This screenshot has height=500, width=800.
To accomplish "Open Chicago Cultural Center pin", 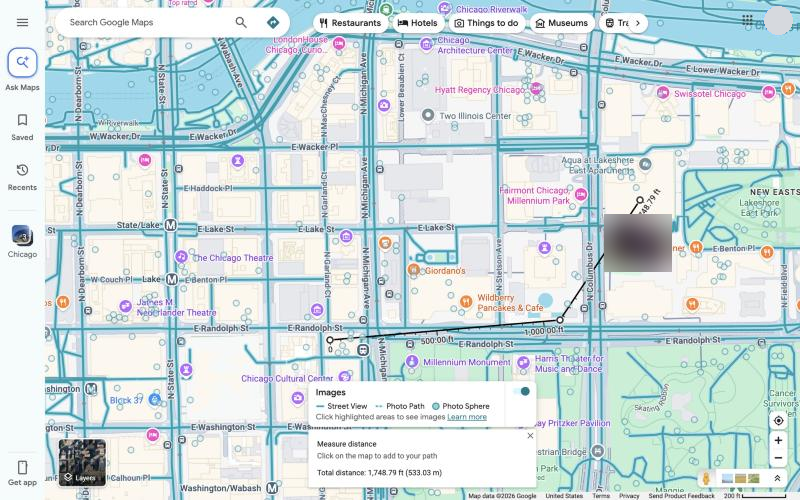I will pos(344,377).
